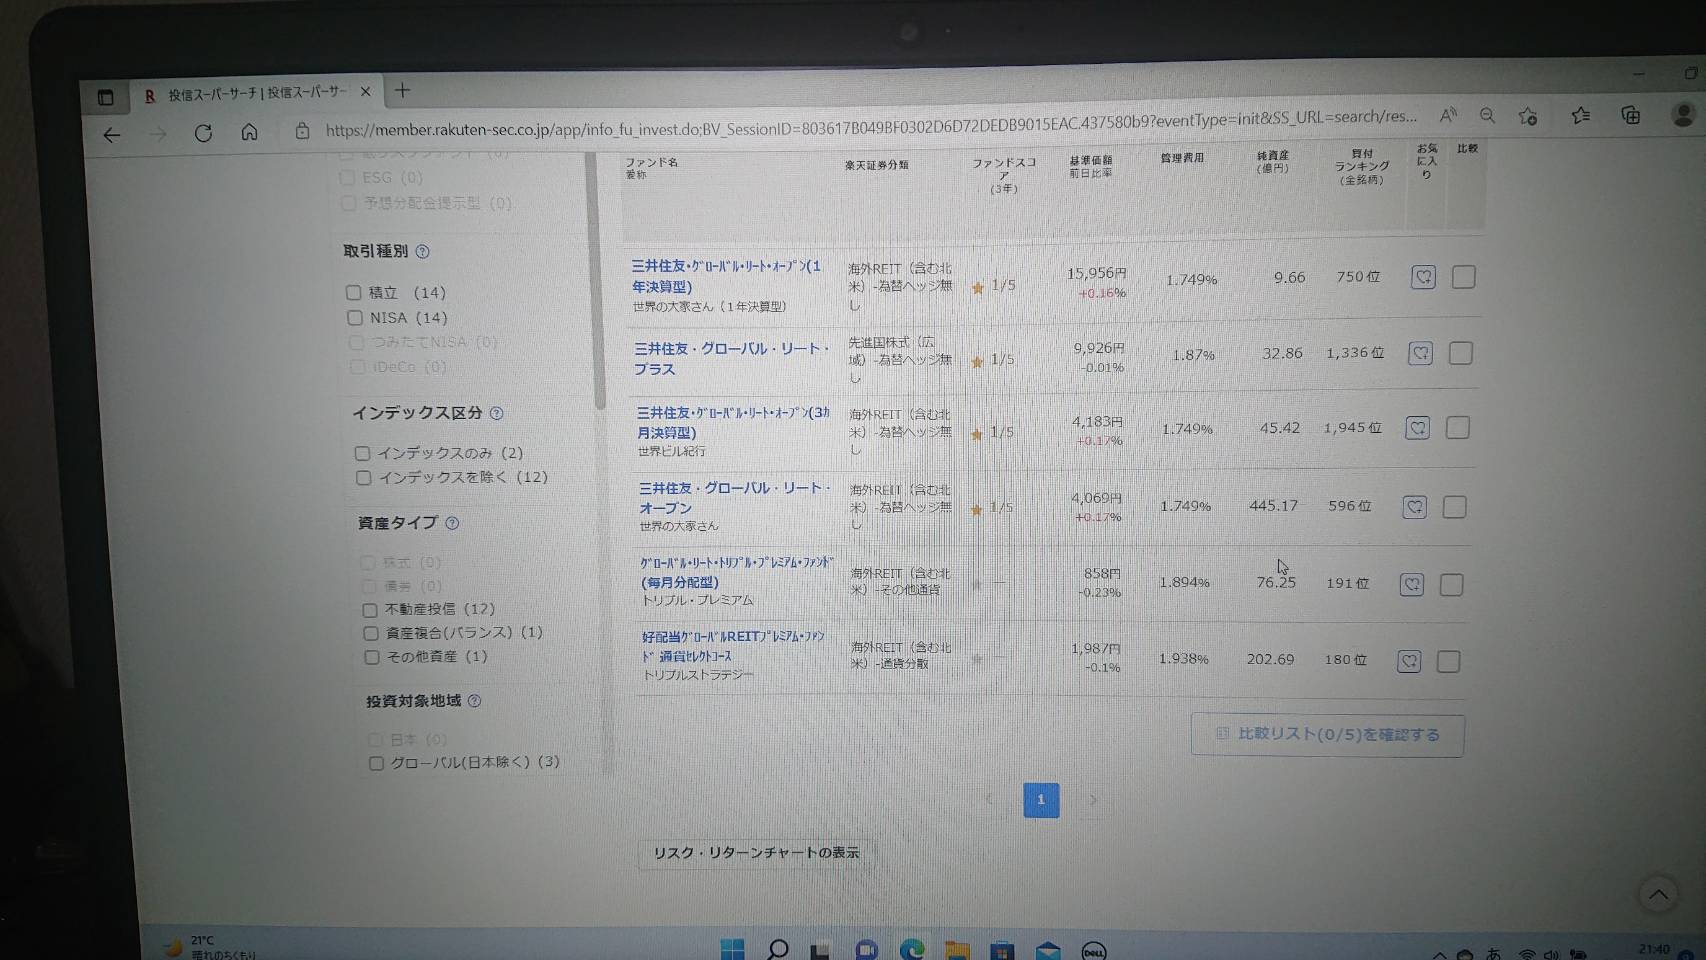Favorite the 三井住友・グローバル・リート・プラス fund
The image size is (1706, 960).
pyautogui.click(x=1420, y=353)
